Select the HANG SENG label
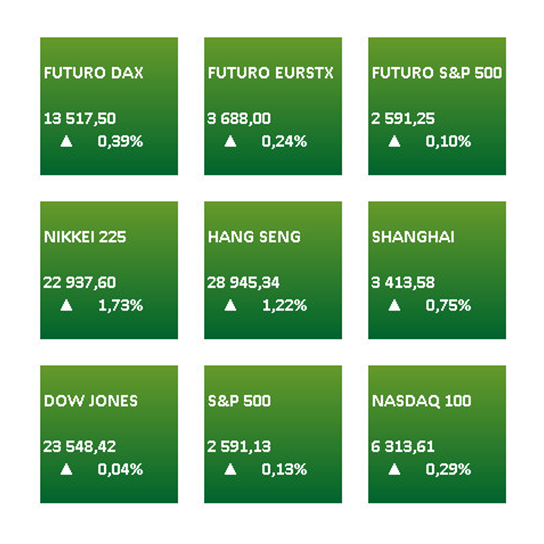Screen dimensions: 544x544 (254, 237)
